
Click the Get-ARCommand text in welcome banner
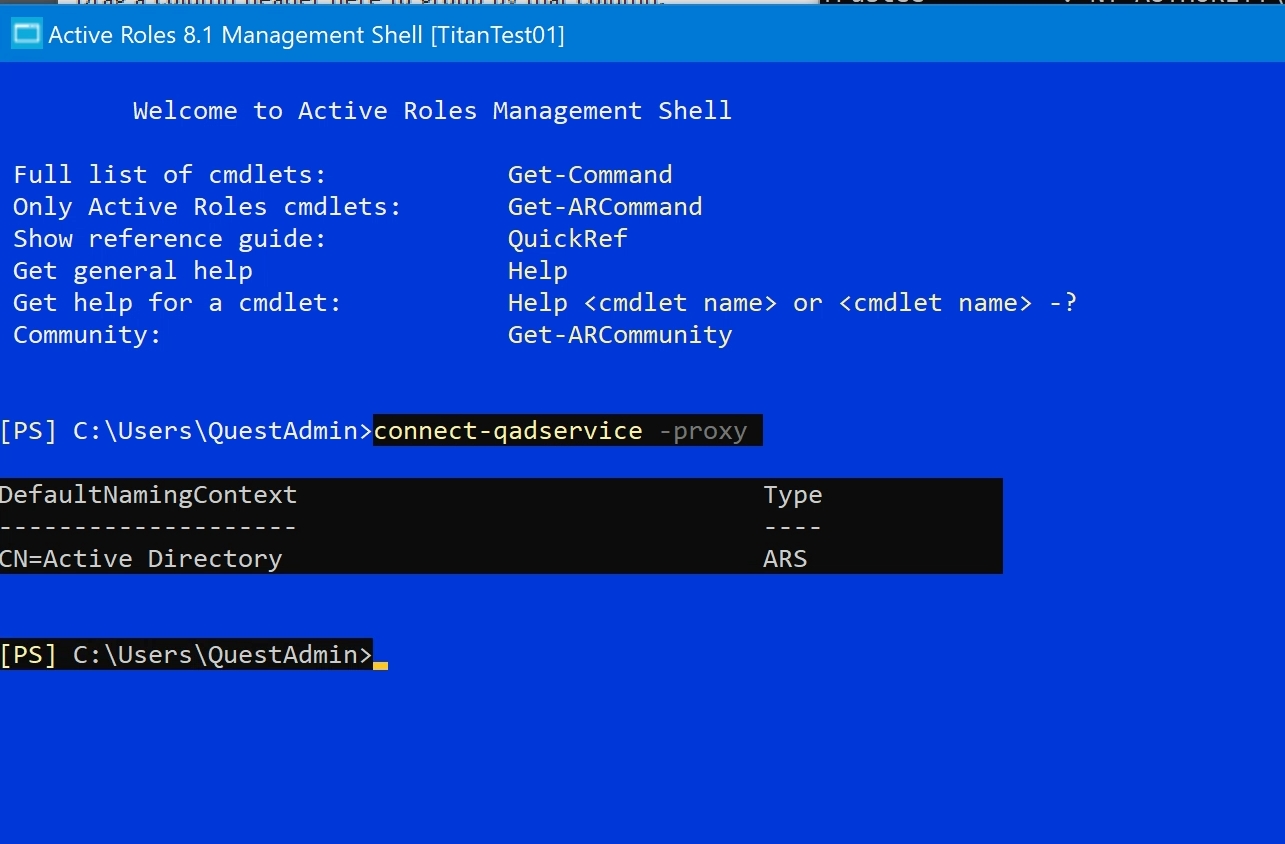(604, 207)
